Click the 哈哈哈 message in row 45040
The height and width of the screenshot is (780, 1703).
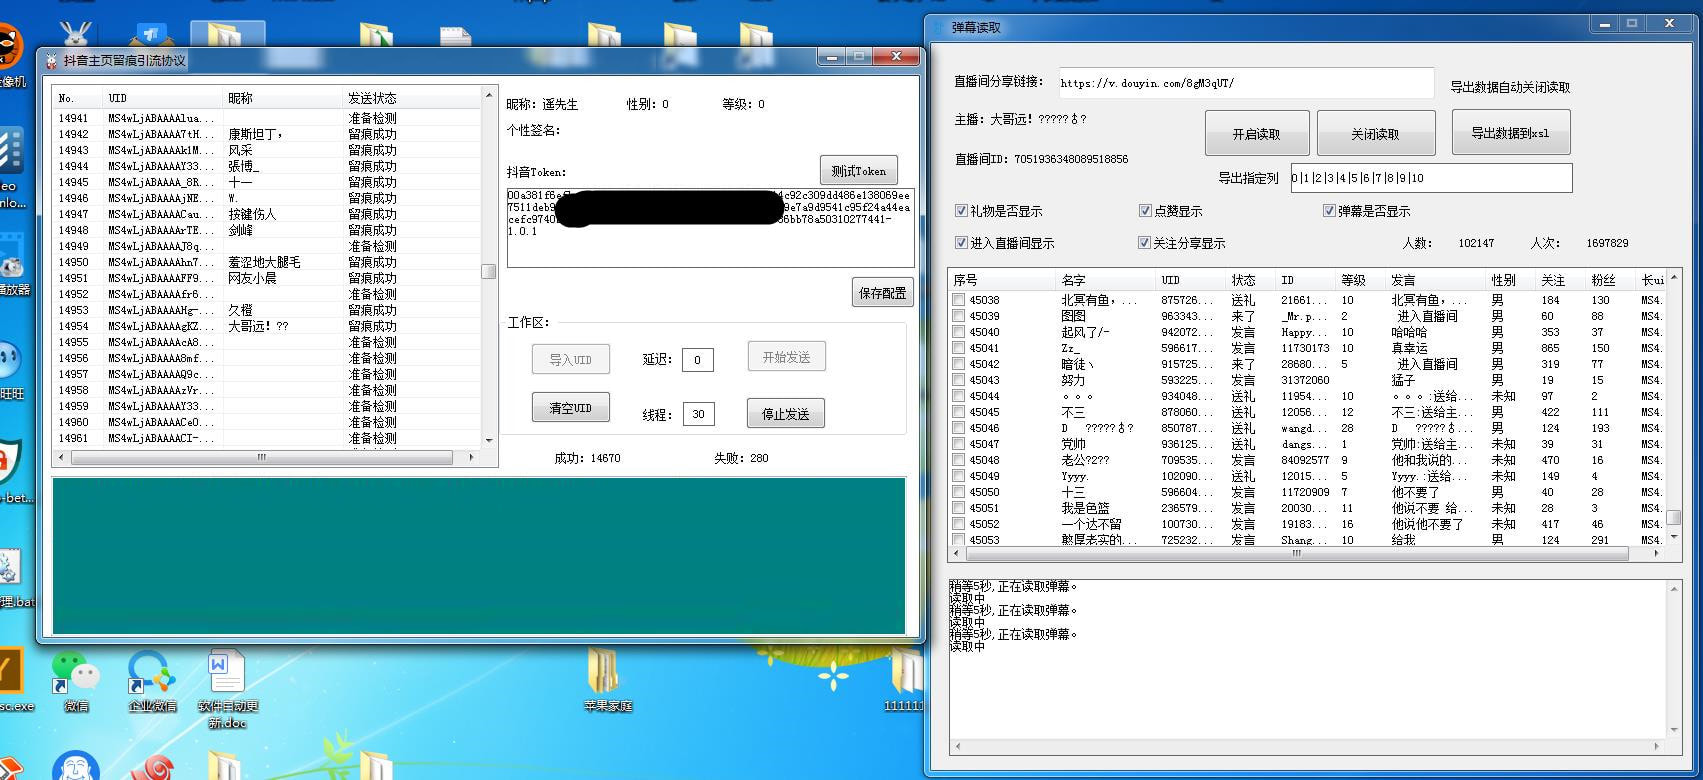(1409, 332)
